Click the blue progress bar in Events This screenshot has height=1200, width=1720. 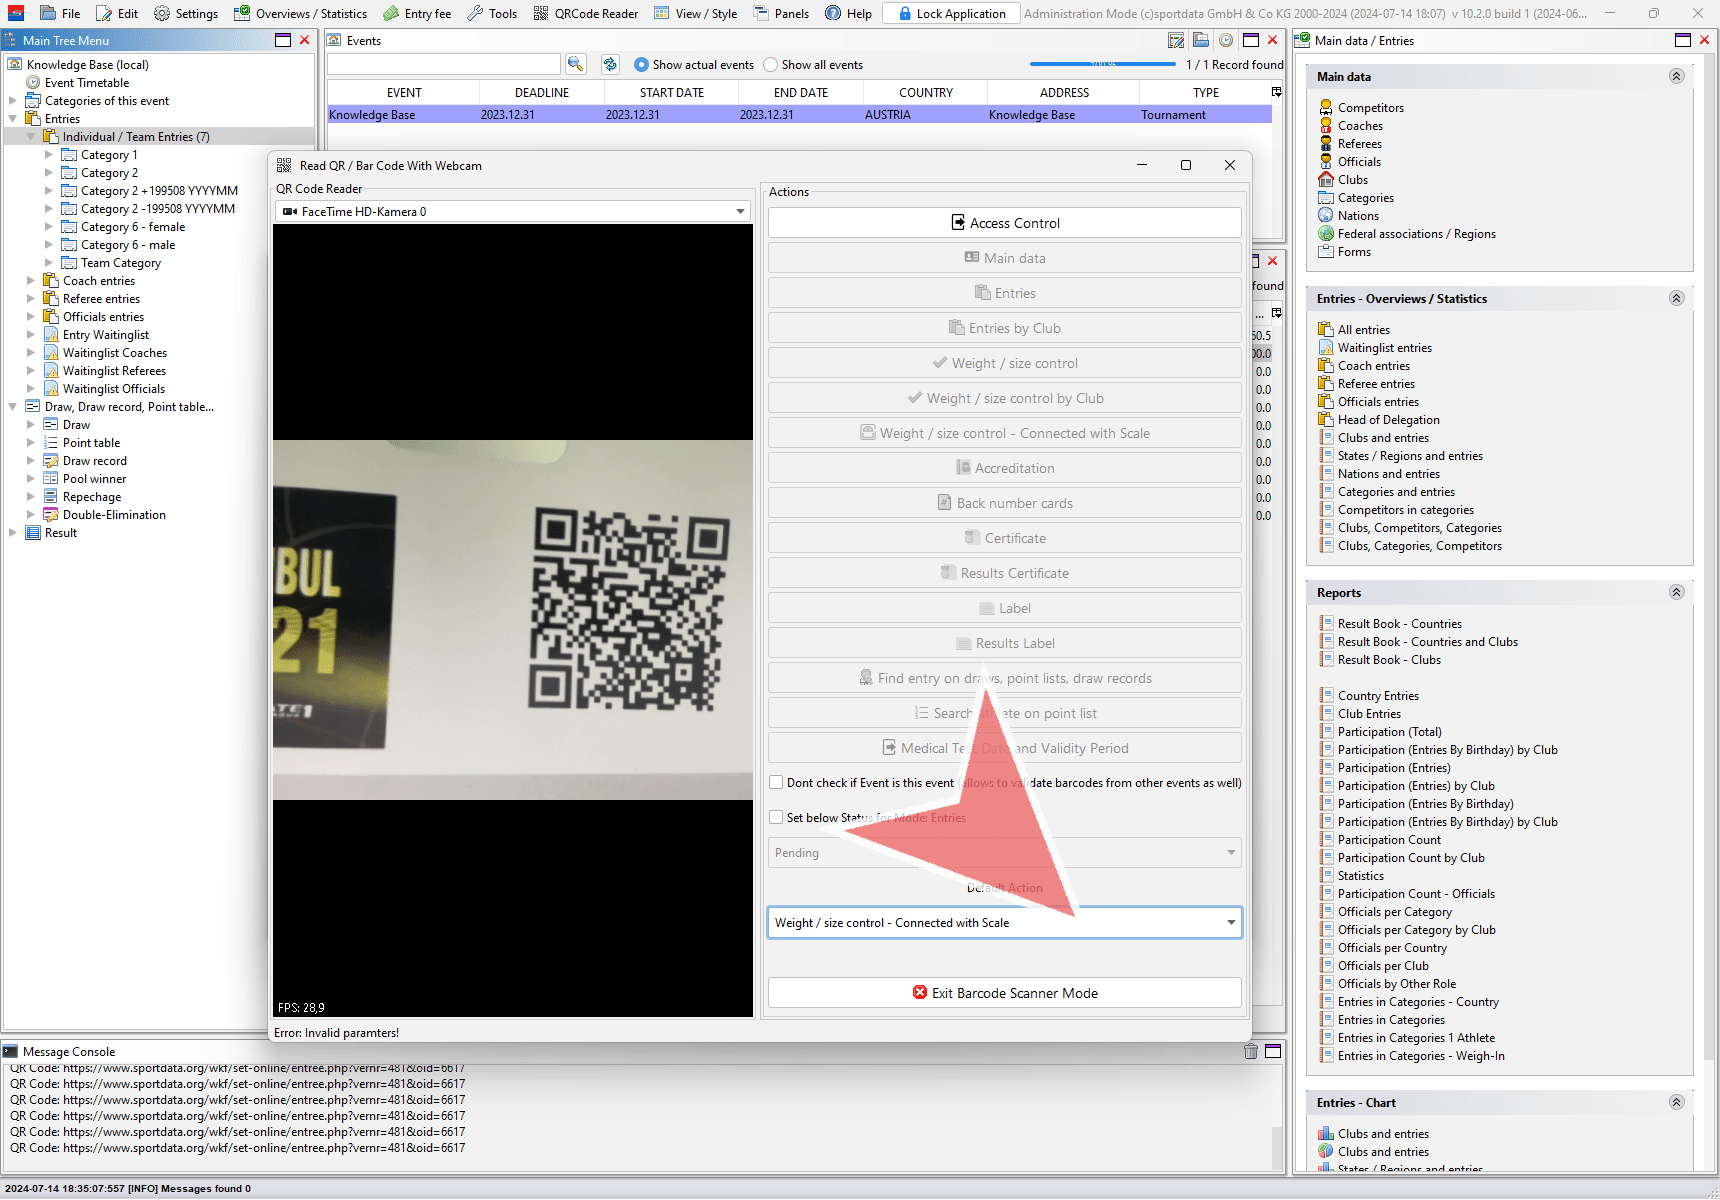click(1102, 65)
